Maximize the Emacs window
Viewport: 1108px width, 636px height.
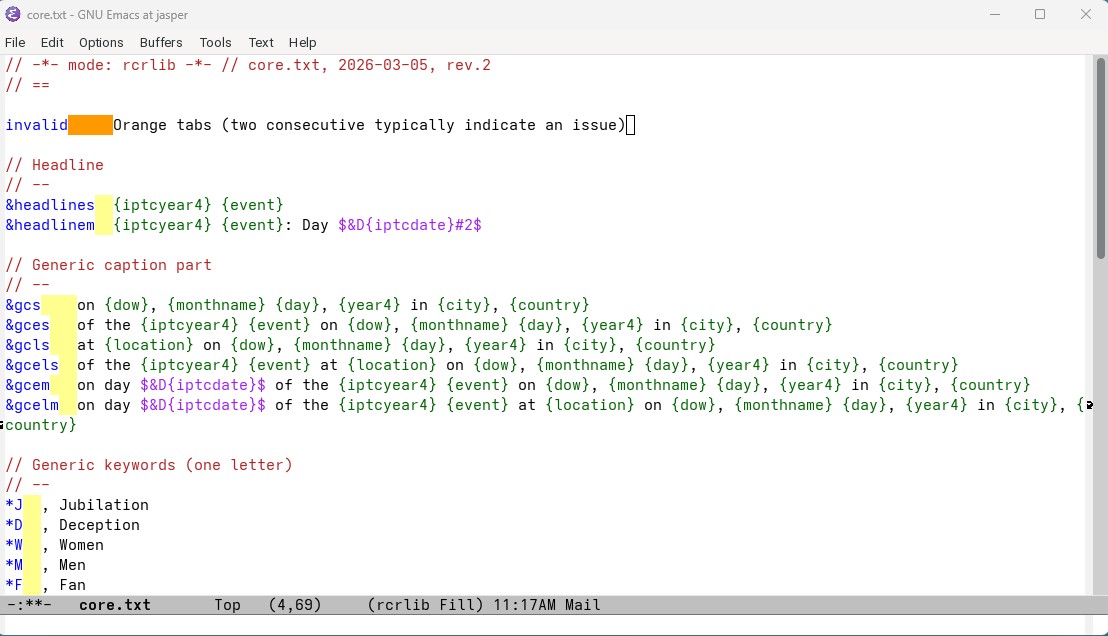click(x=1040, y=14)
